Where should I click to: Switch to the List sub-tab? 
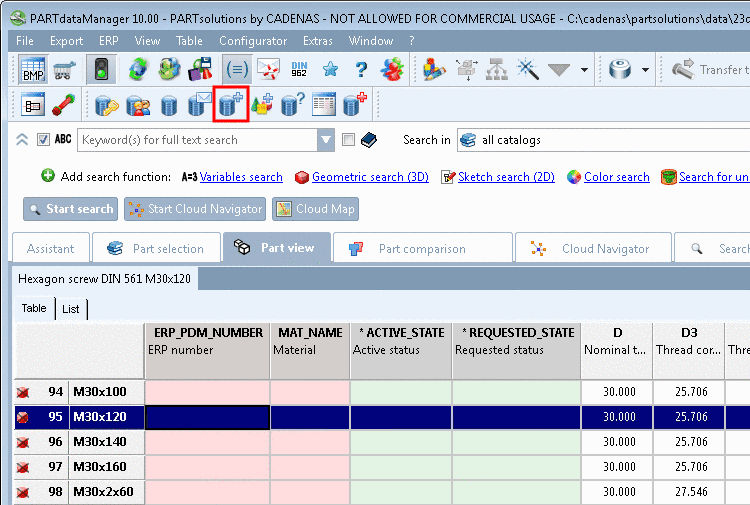(x=71, y=309)
